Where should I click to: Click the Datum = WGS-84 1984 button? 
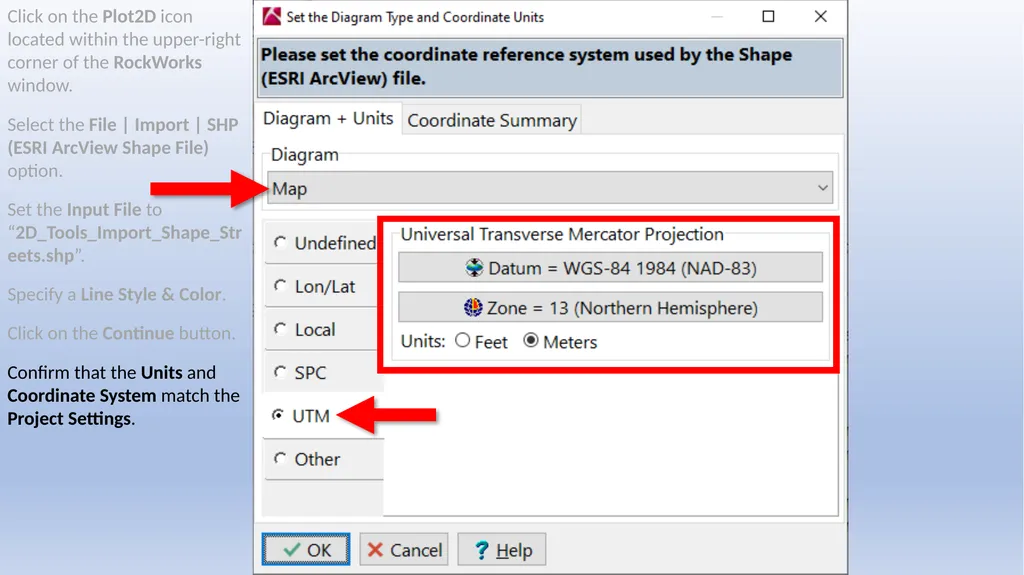coord(611,268)
